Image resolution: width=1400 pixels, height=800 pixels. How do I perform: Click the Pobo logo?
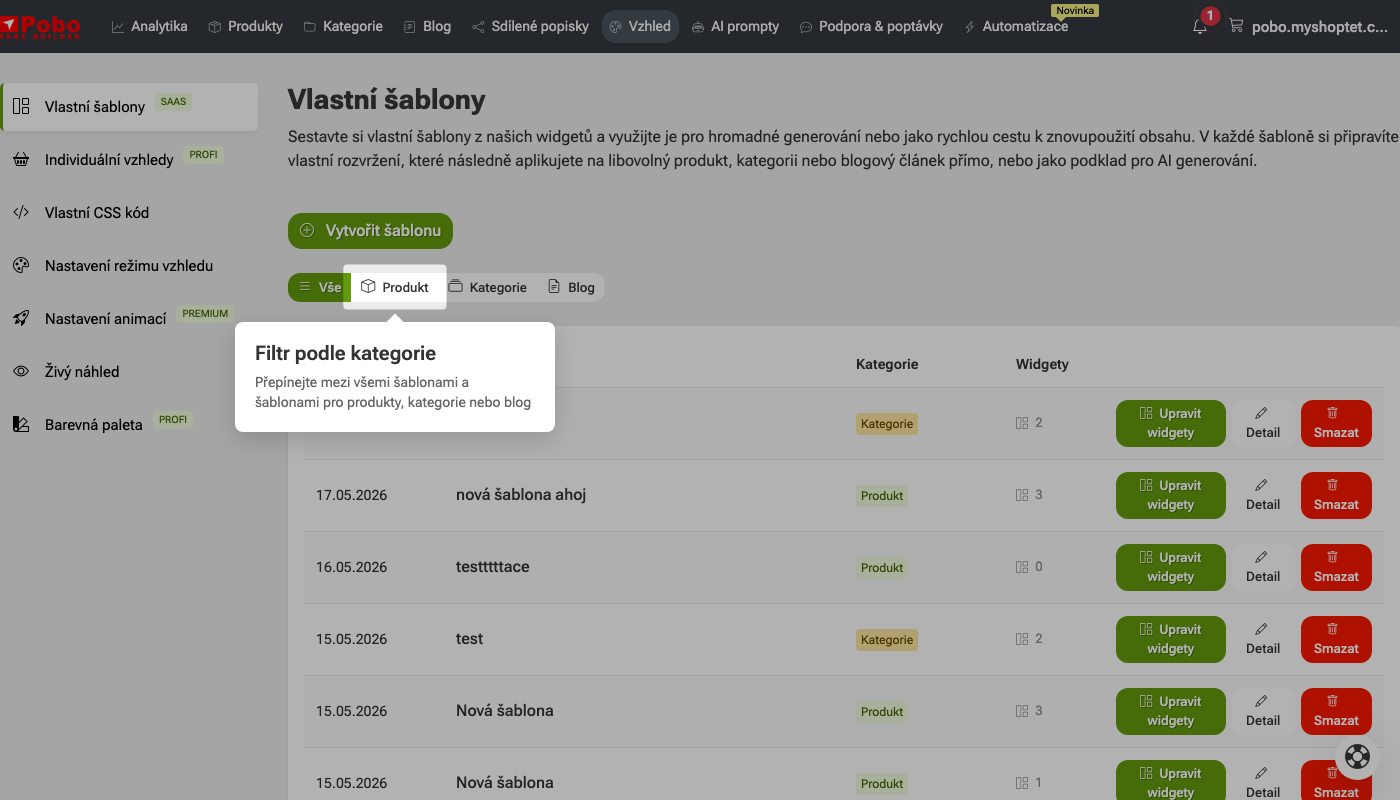[x=40, y=26]
